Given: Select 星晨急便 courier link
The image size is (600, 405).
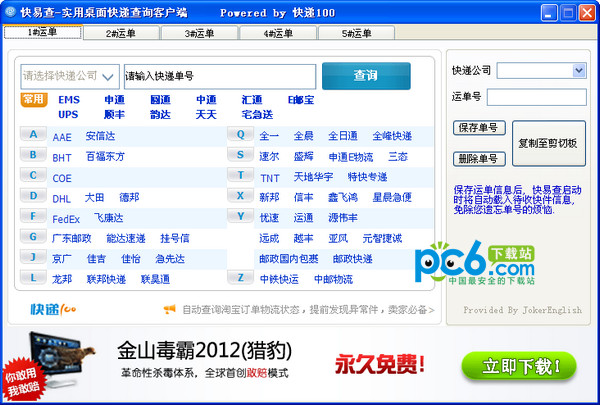Looking at the screenshot, I should tap(392, 197).
